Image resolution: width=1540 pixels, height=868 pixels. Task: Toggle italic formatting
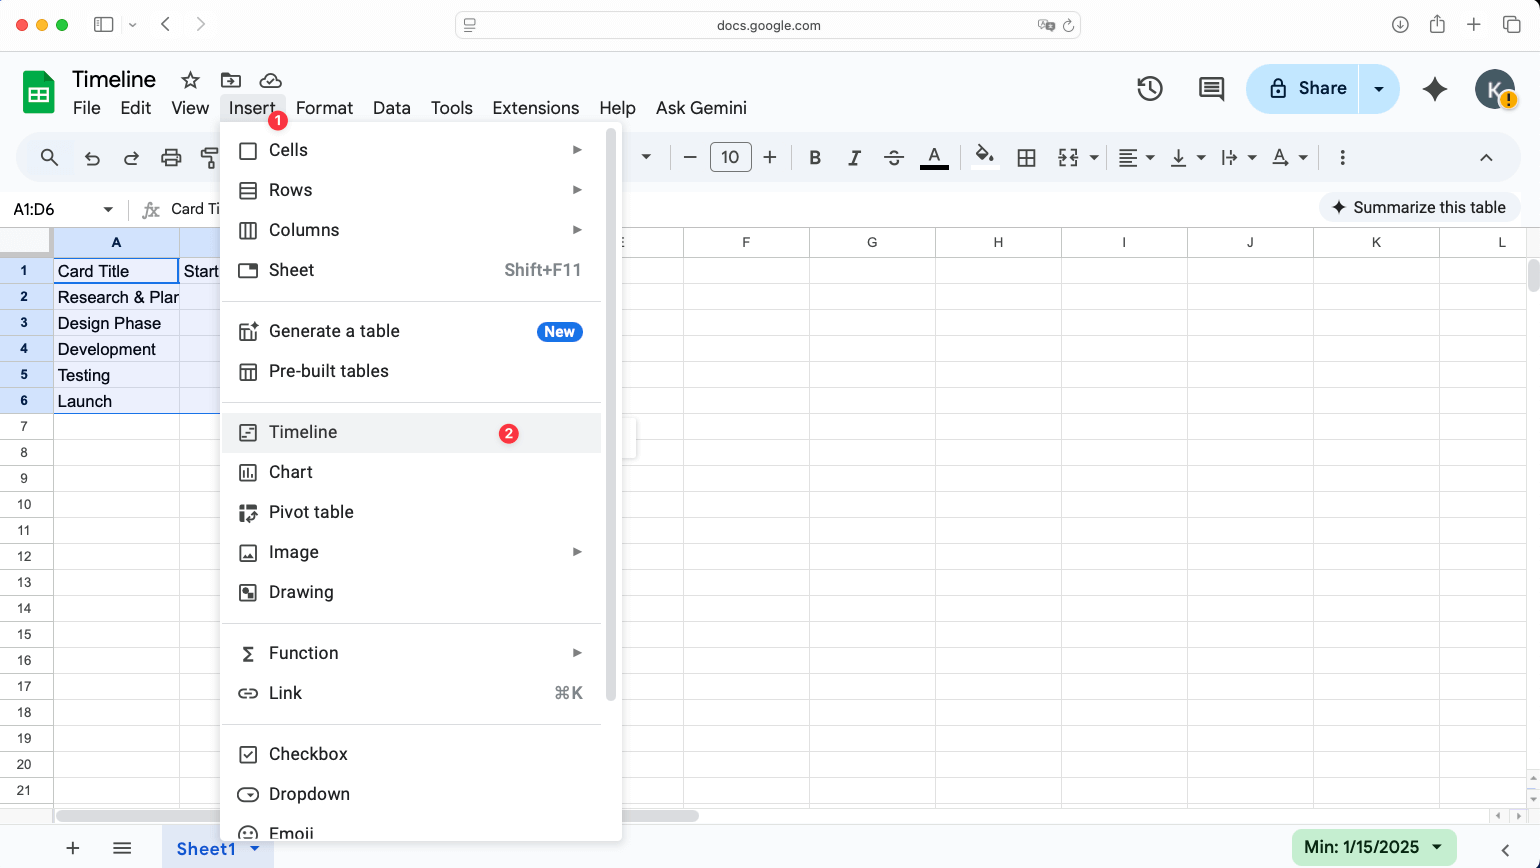click(854, 157)
